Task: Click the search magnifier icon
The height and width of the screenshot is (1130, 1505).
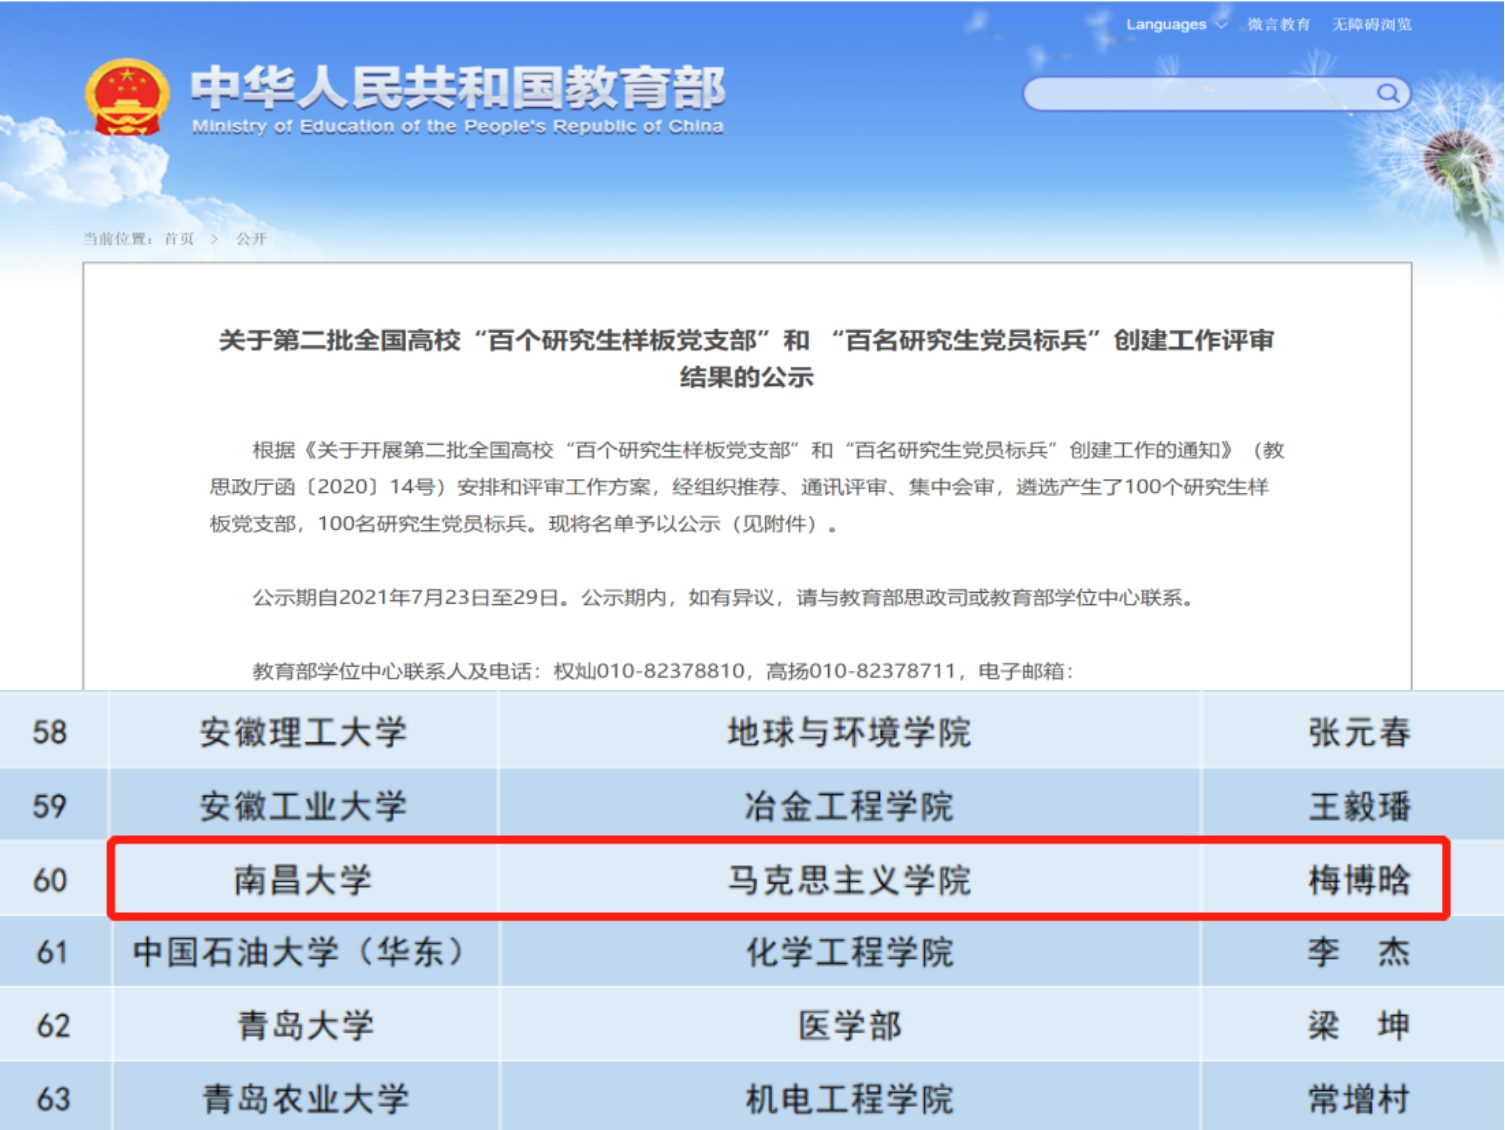Action: pyautogui.click(x=1387, y=93)
